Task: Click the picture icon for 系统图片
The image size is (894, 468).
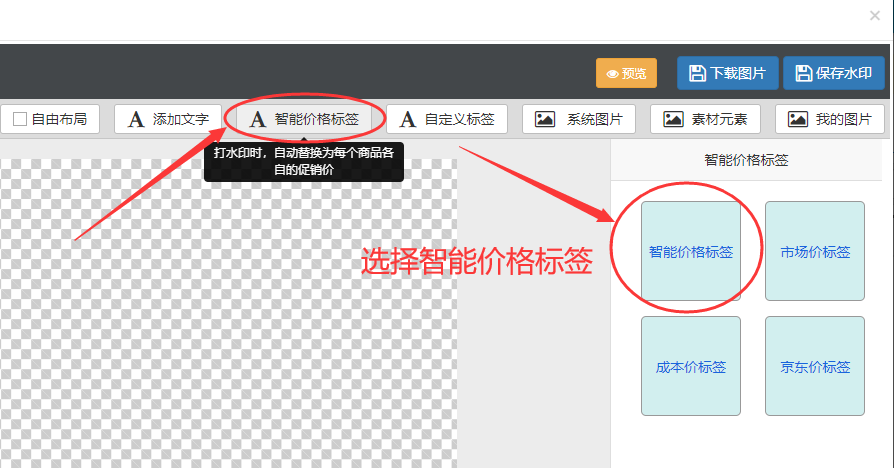Action: [545, 119]
